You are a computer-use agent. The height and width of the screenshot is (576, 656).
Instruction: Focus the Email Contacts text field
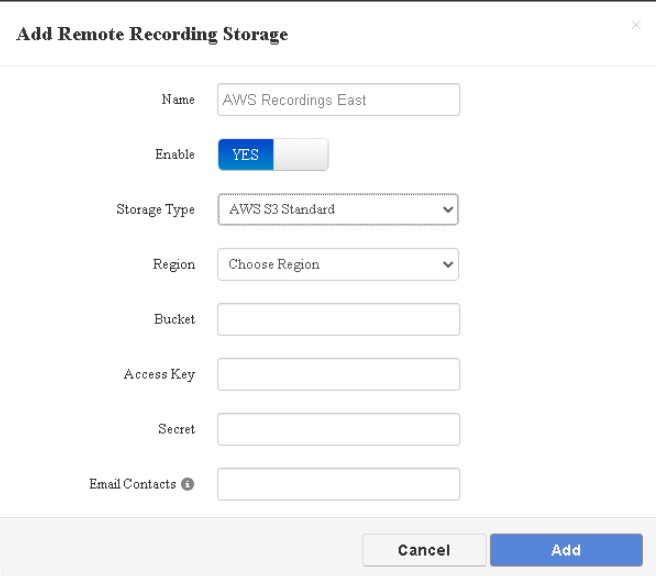click(x=338, y=484)
